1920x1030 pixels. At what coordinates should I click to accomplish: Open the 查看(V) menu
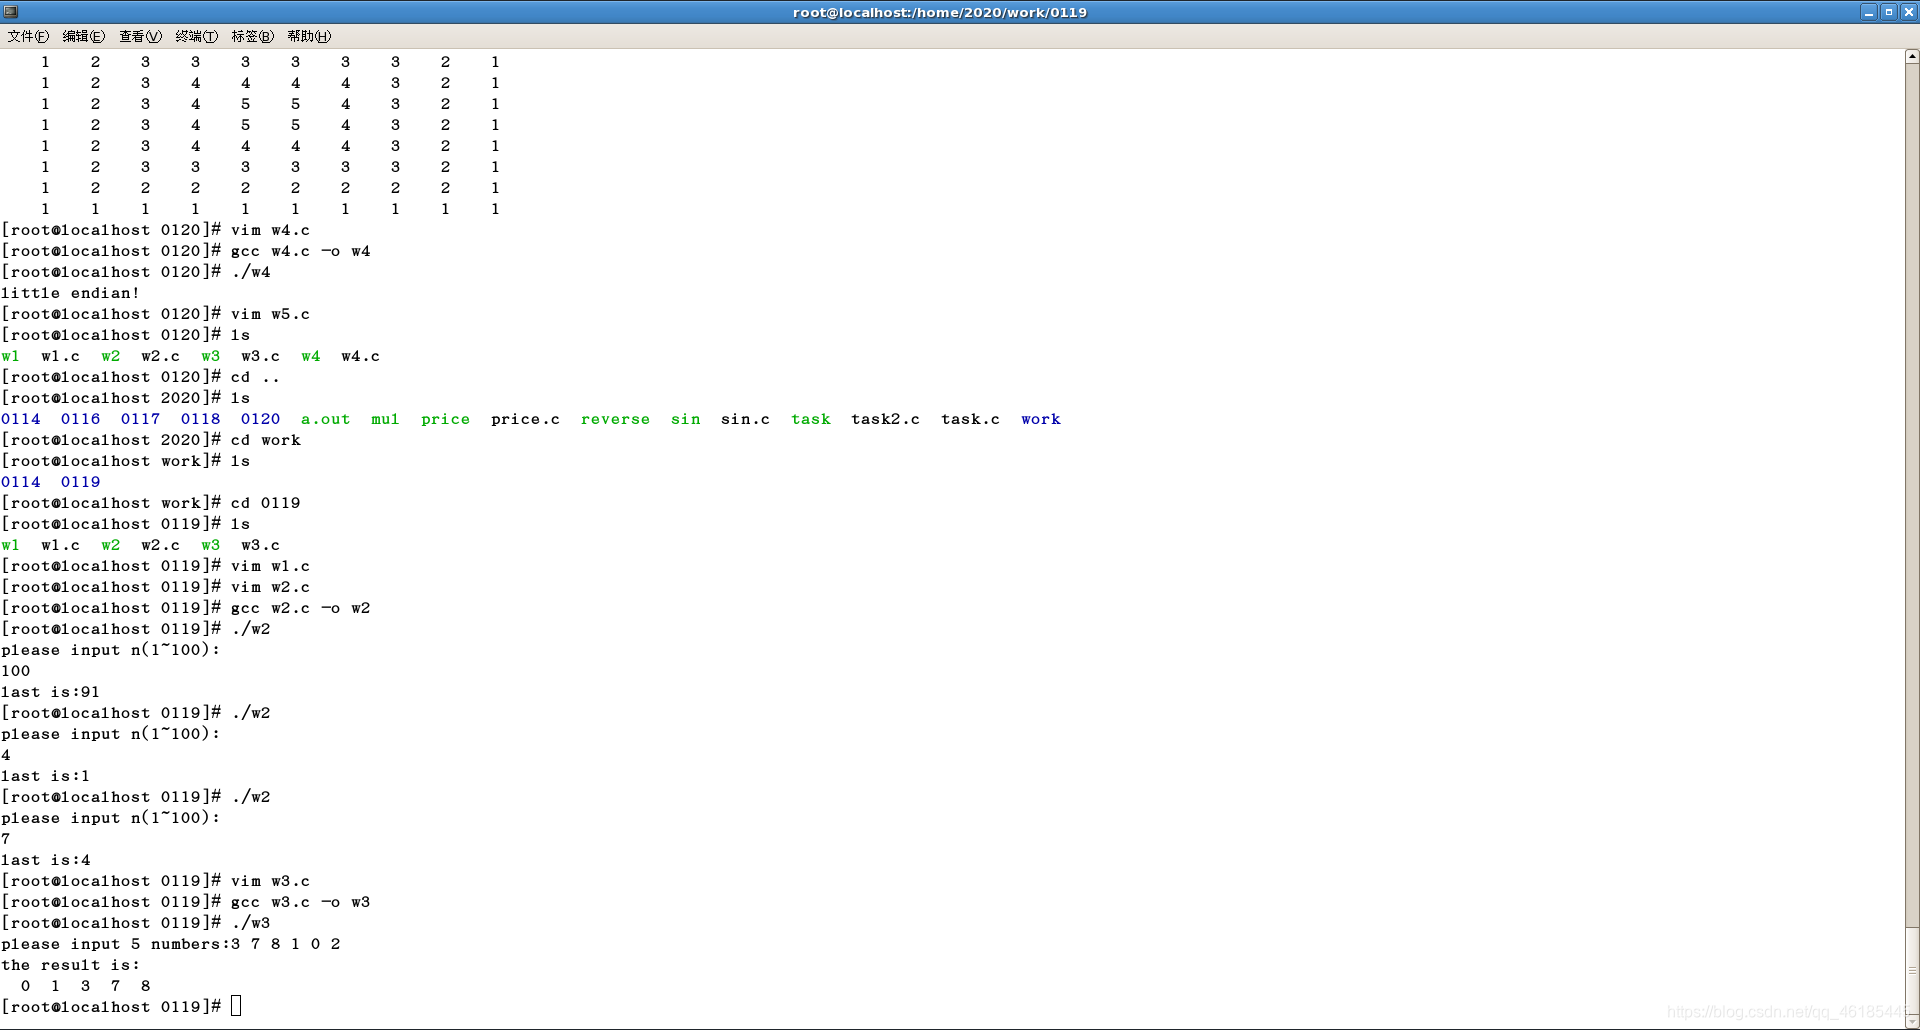(x=140, y=36)
